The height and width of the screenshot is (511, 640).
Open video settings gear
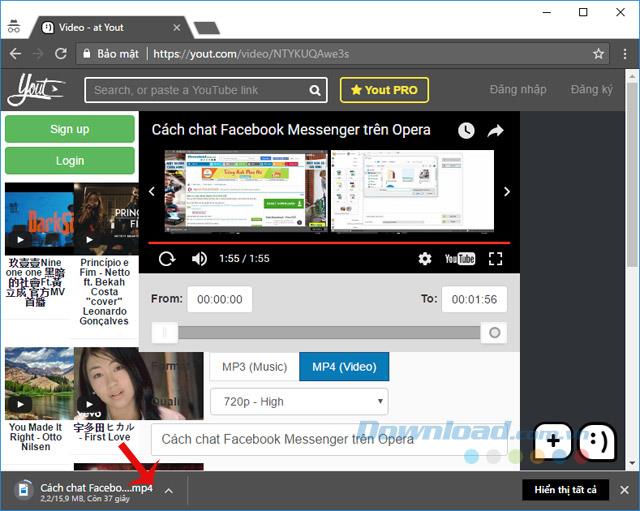[x=425, y=259]
